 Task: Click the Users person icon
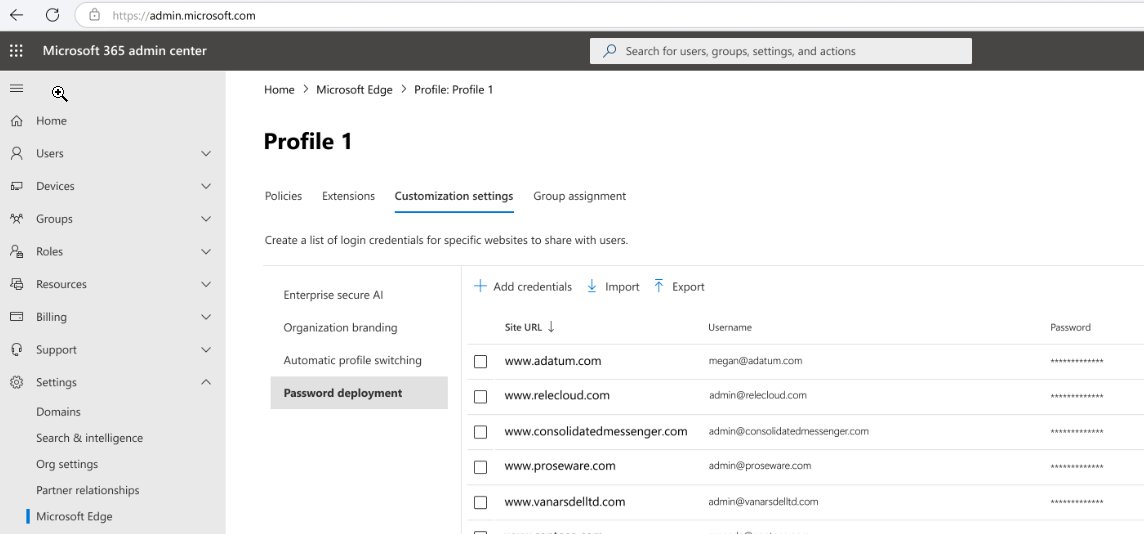coord(17,153)
